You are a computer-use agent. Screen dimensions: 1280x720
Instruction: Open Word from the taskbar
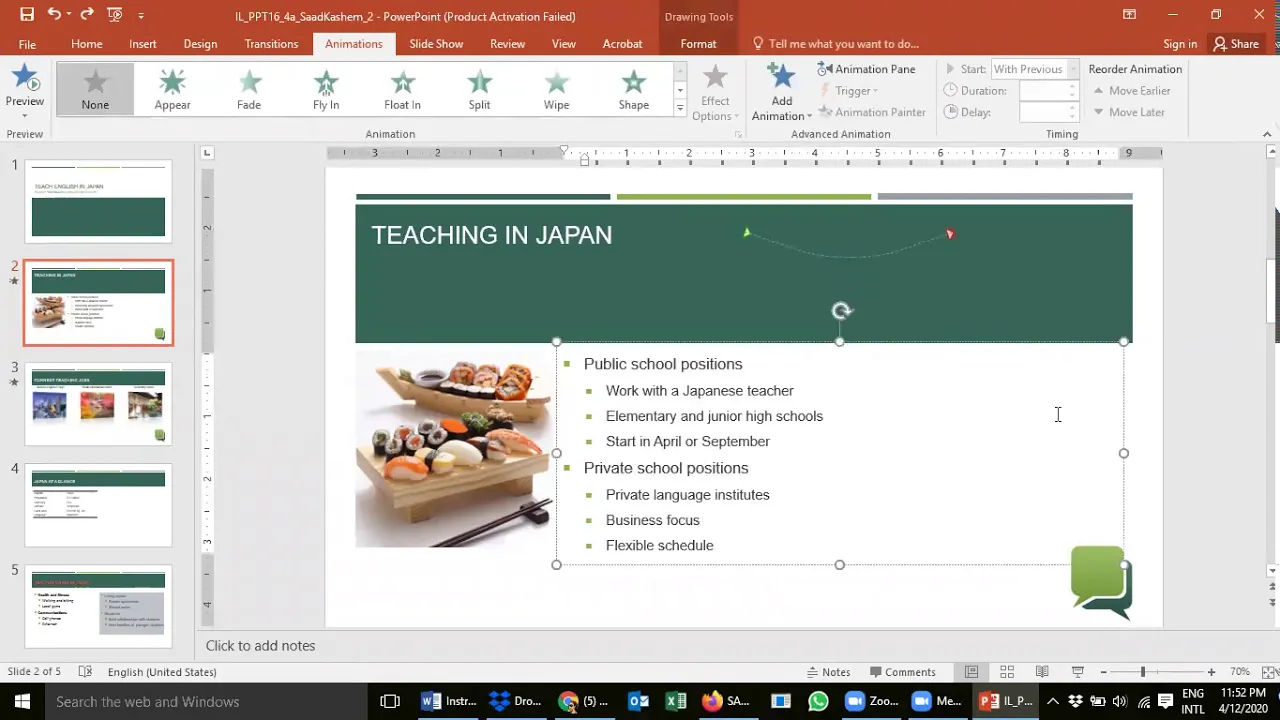pos(449,701)
